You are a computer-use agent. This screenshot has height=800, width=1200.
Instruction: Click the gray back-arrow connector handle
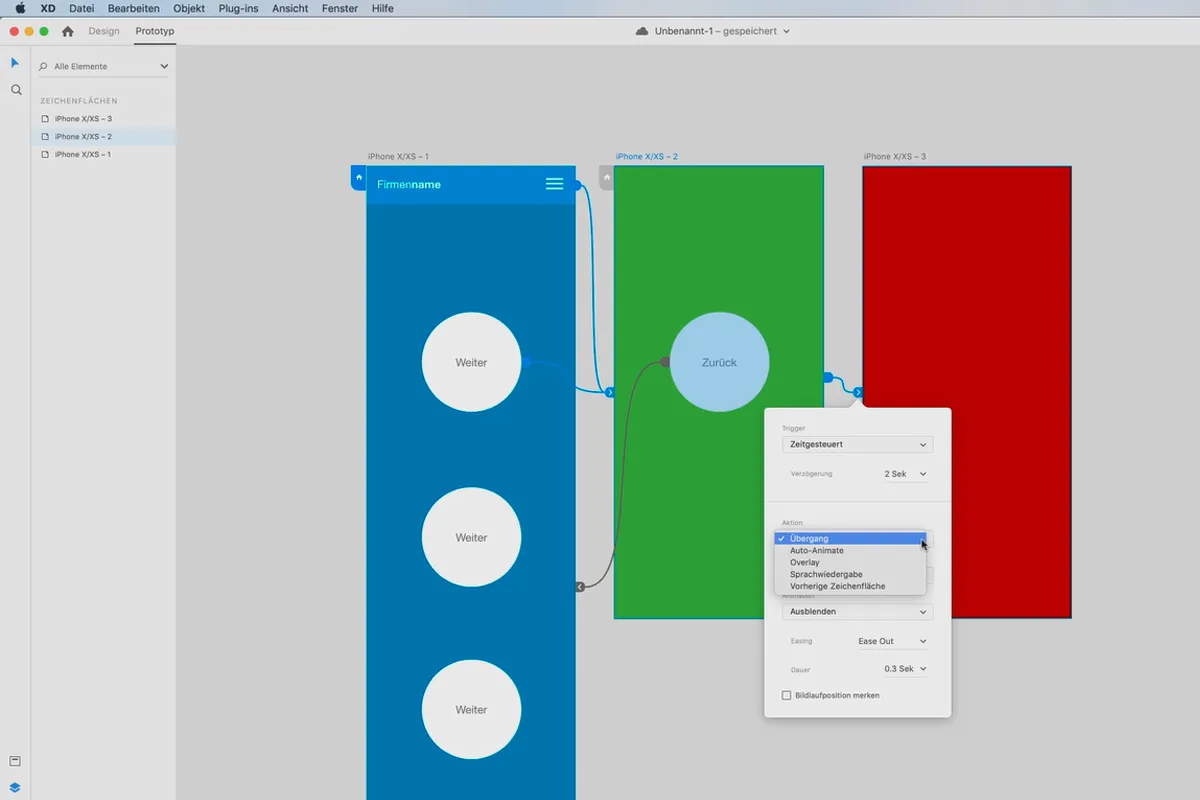[x=580, y=587]
